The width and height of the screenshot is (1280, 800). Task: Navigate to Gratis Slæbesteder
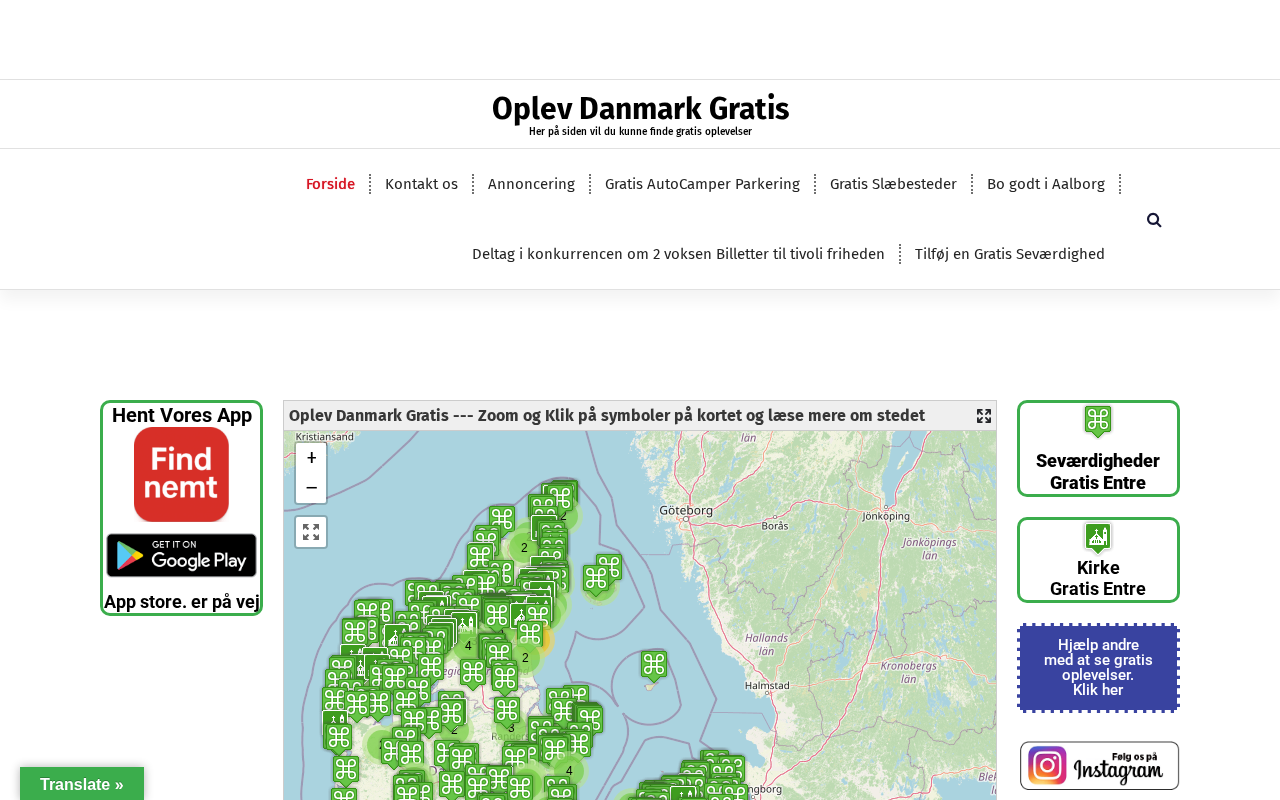[893, 184]
